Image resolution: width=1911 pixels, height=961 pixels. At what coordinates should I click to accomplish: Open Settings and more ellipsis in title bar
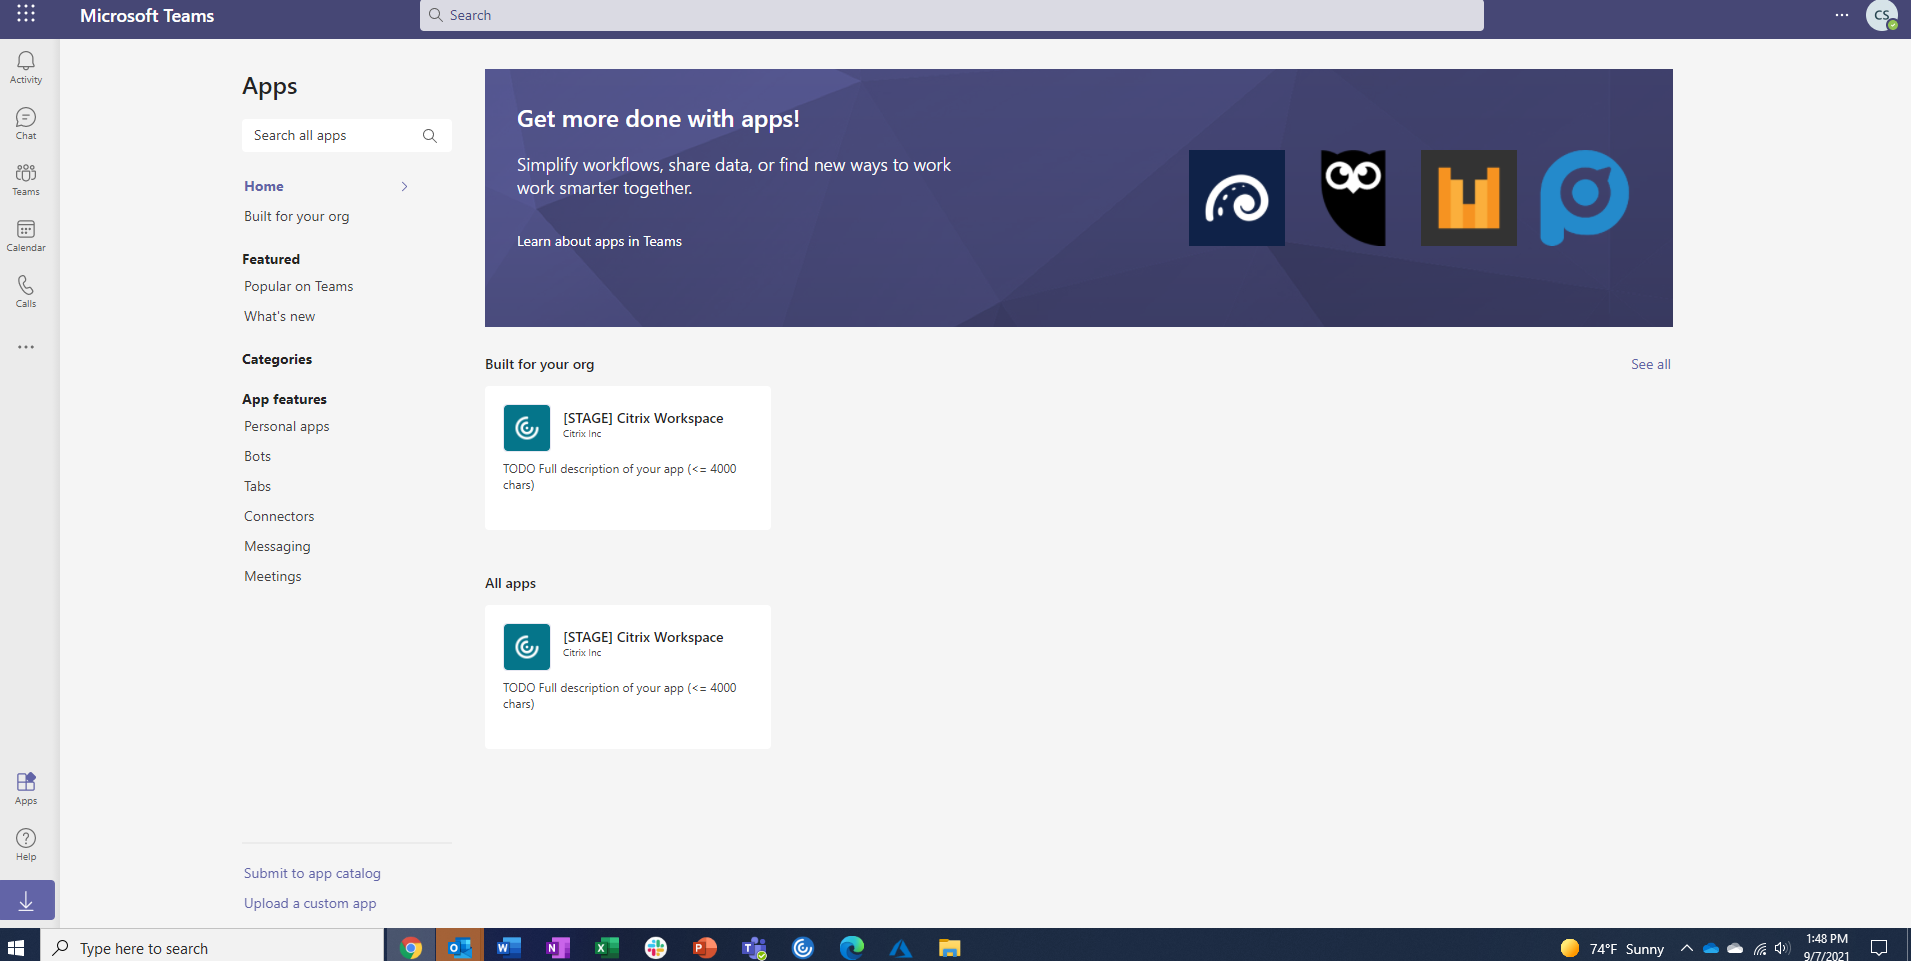1841,15
